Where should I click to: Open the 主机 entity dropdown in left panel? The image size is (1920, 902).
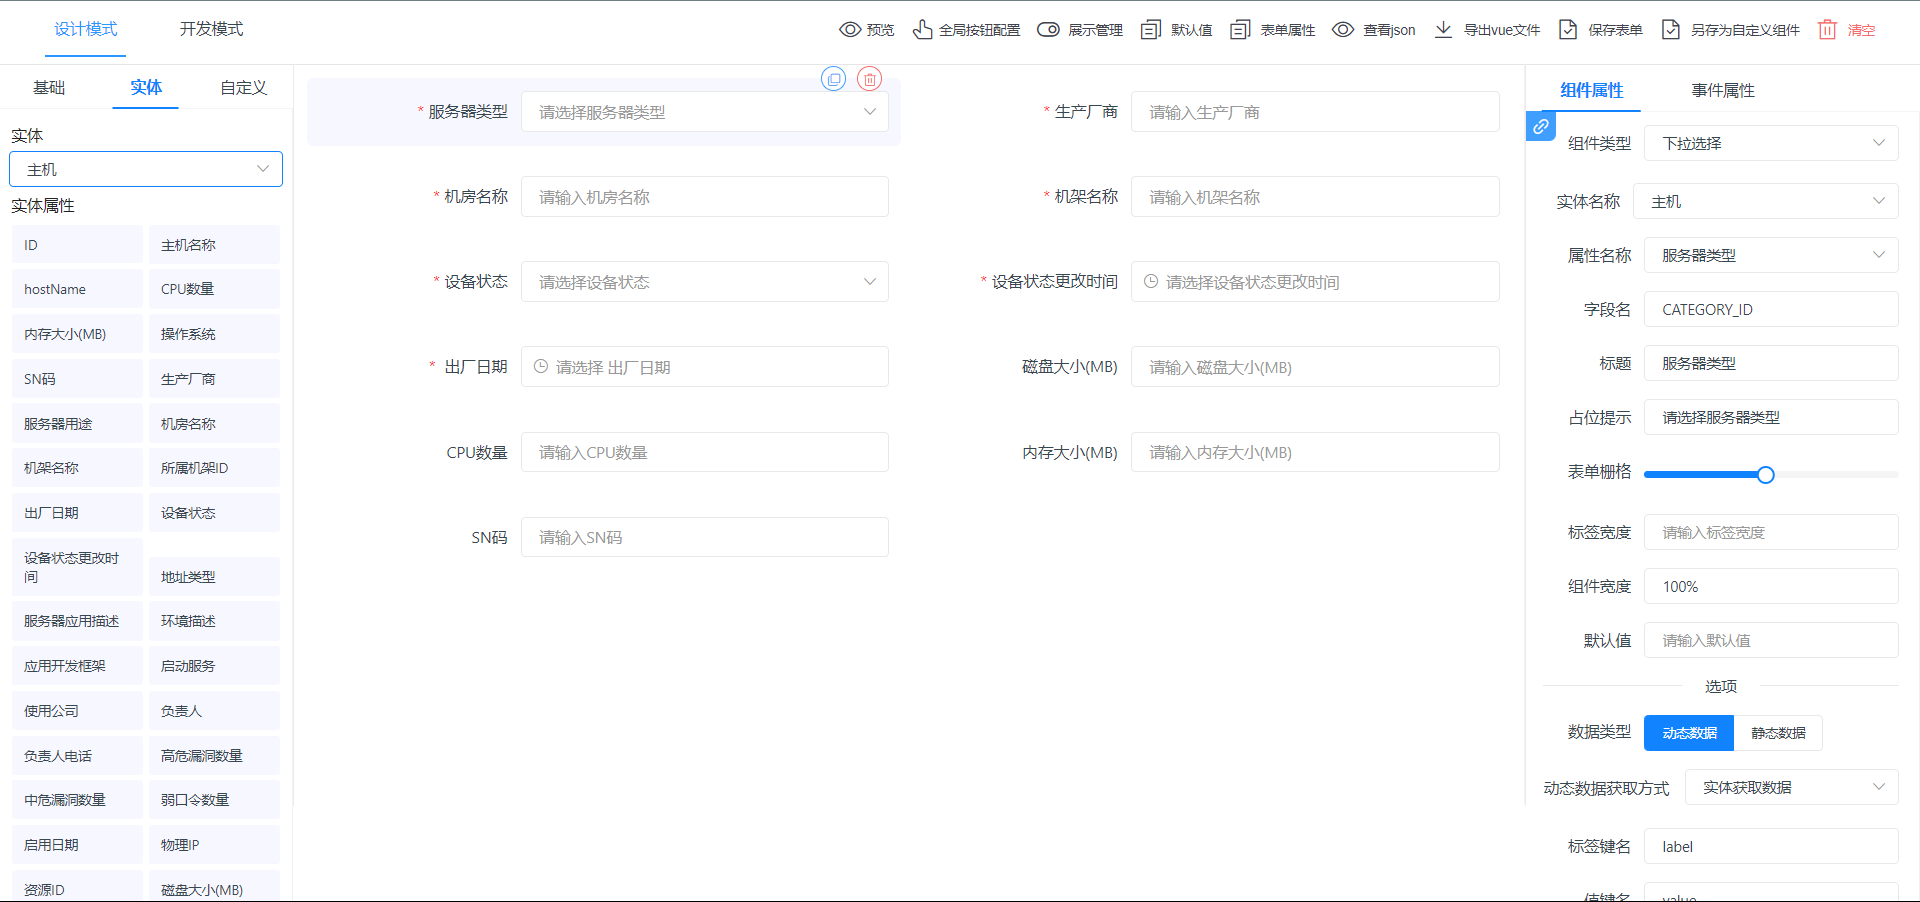[x=146, y=169]
